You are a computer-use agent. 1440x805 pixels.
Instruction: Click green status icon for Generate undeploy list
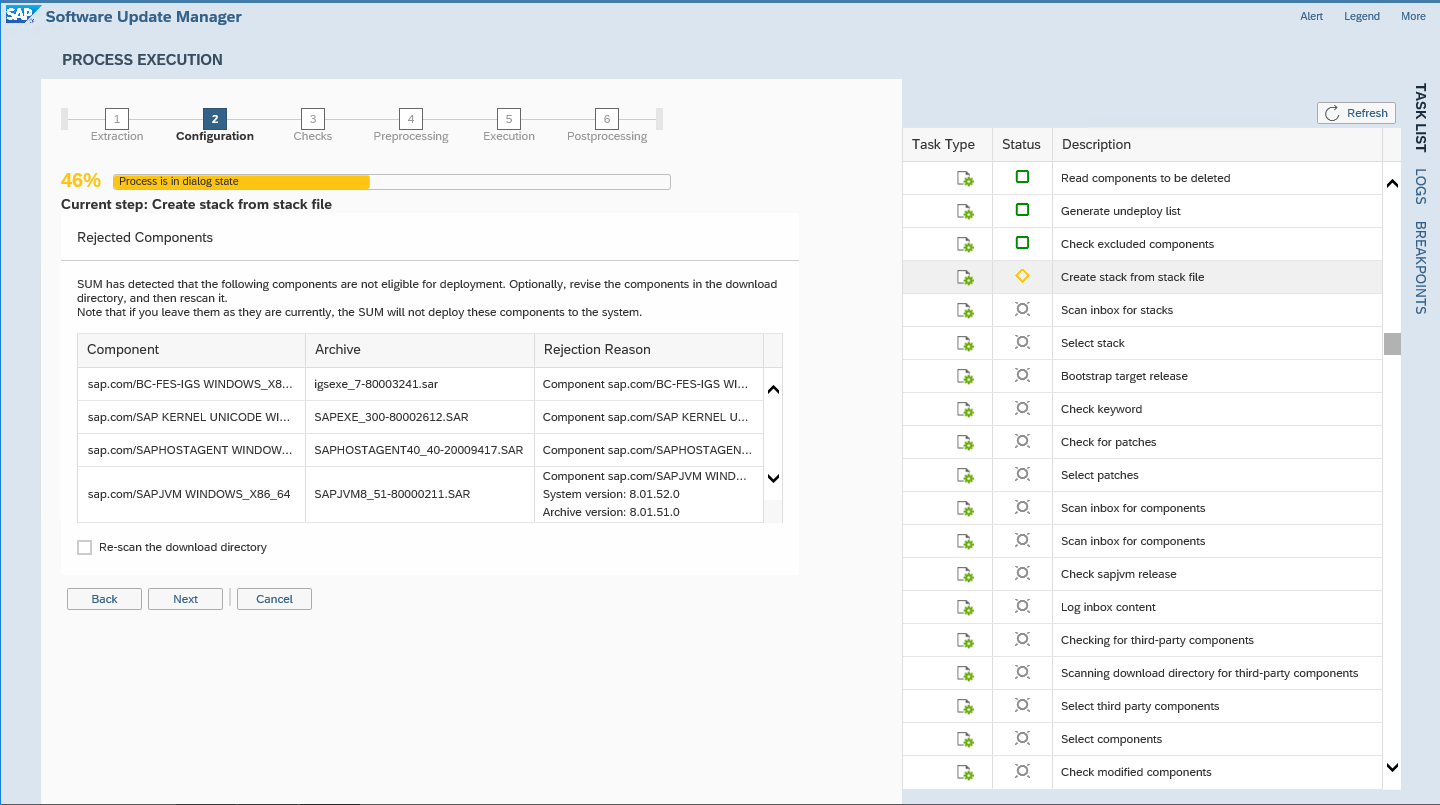pos(1022,210)
